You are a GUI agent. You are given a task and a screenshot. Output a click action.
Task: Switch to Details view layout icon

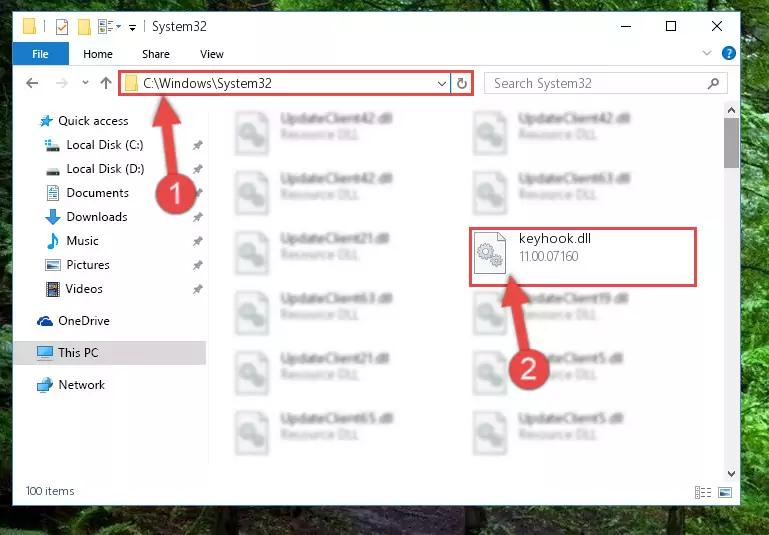click(703, 492)
